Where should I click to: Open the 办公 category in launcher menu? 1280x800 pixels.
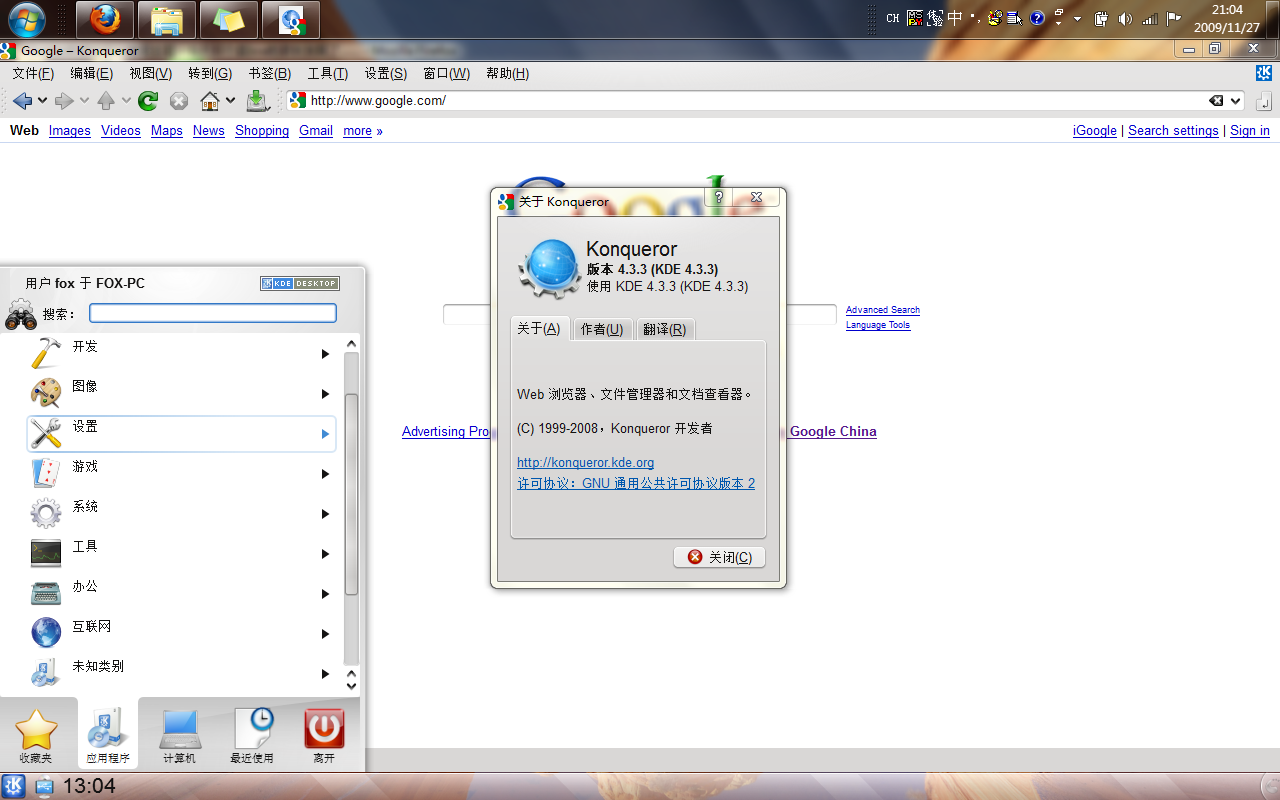click(181, 593)
